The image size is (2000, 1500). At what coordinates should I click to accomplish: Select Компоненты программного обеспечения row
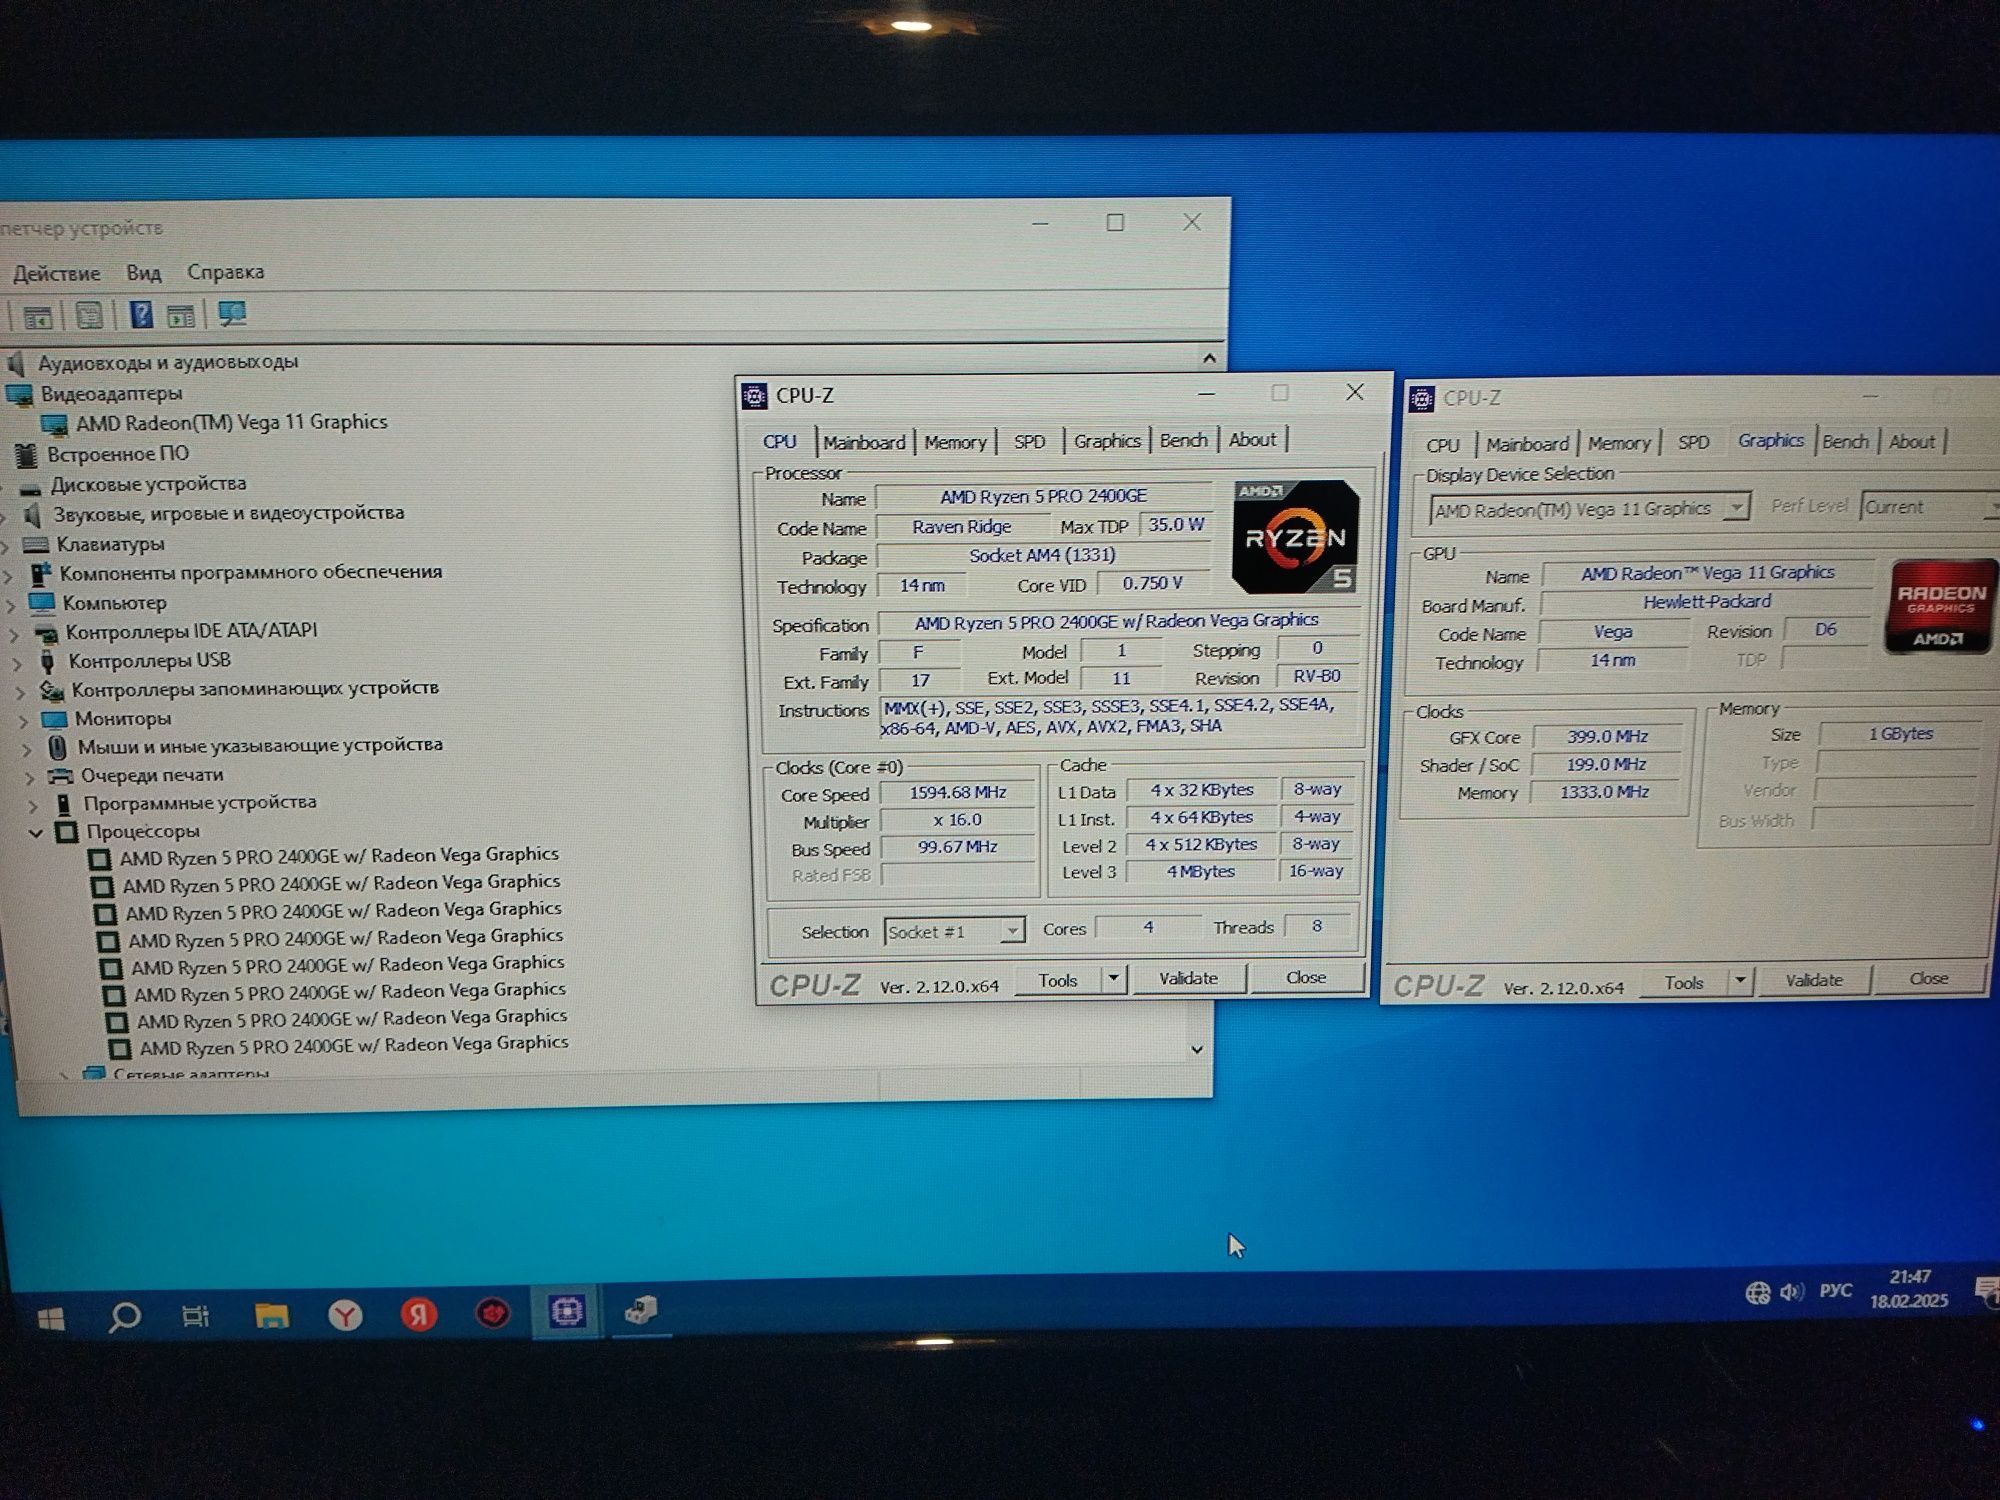point(250,573)
